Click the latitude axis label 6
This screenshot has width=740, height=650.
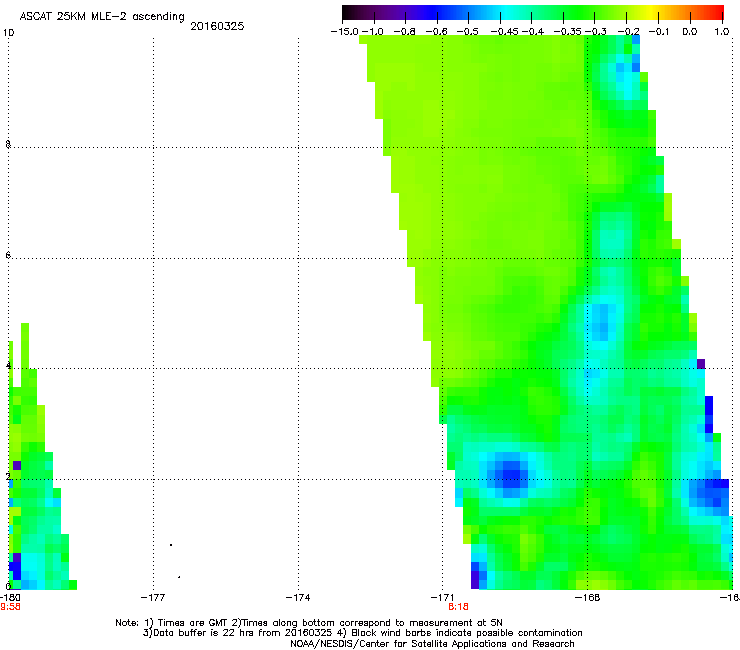[8, 255]
